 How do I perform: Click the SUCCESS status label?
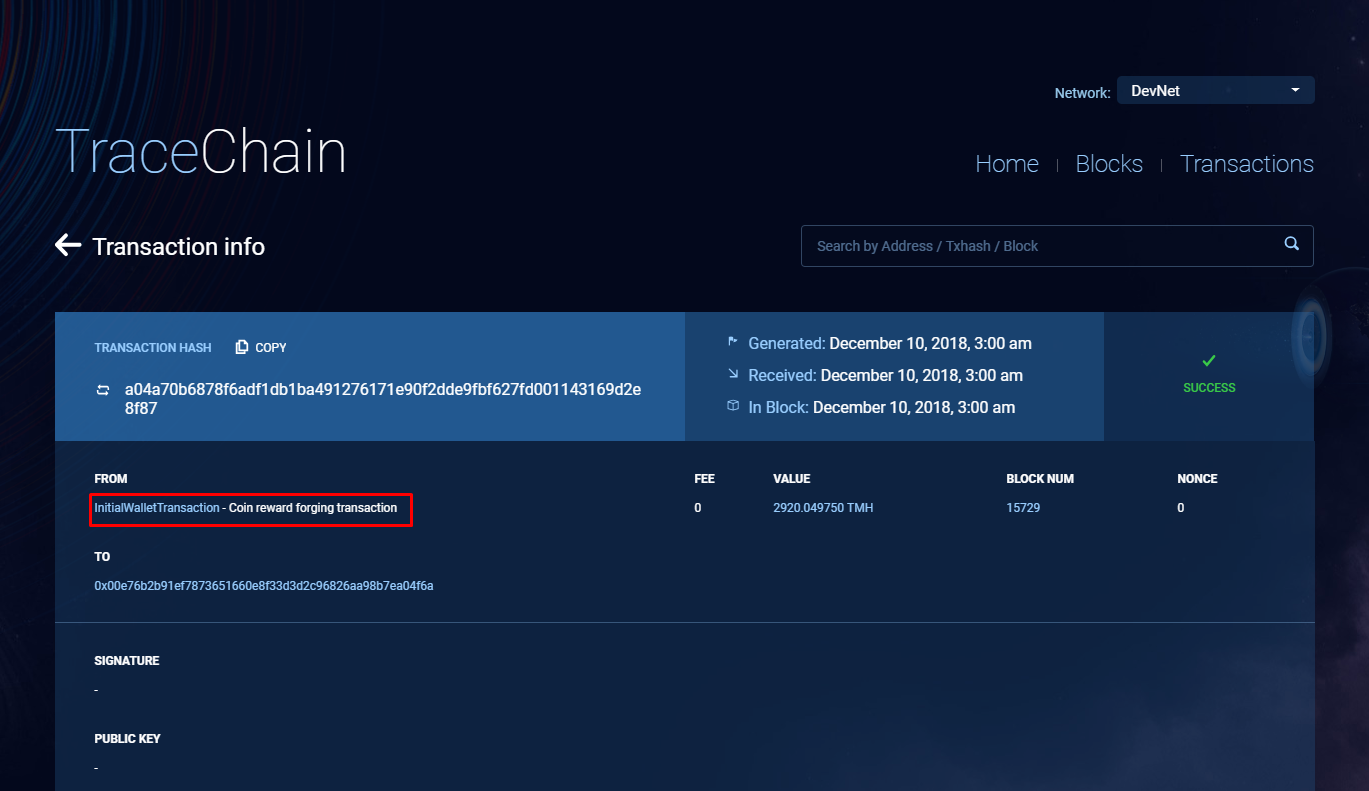pyautogui.click(x=1209, y=388)
